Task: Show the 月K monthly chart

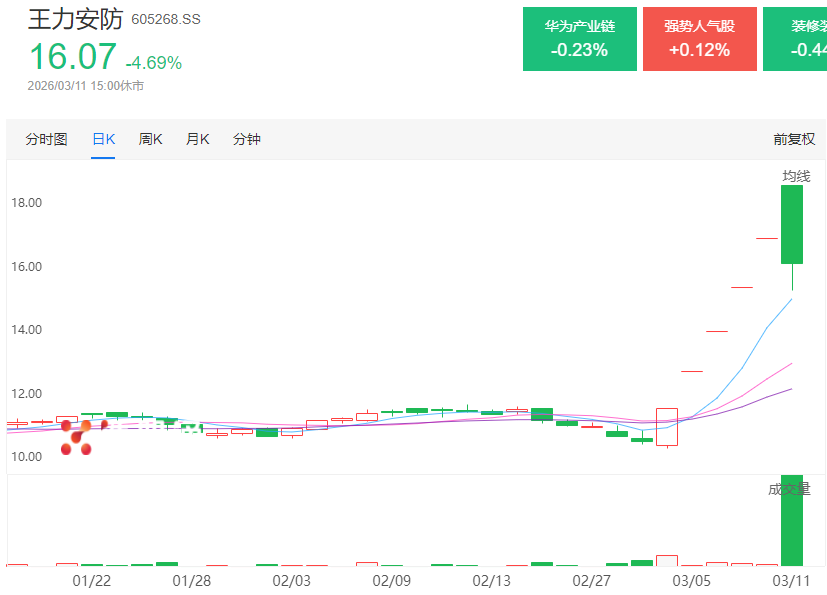Action: [x=197, y=139]
